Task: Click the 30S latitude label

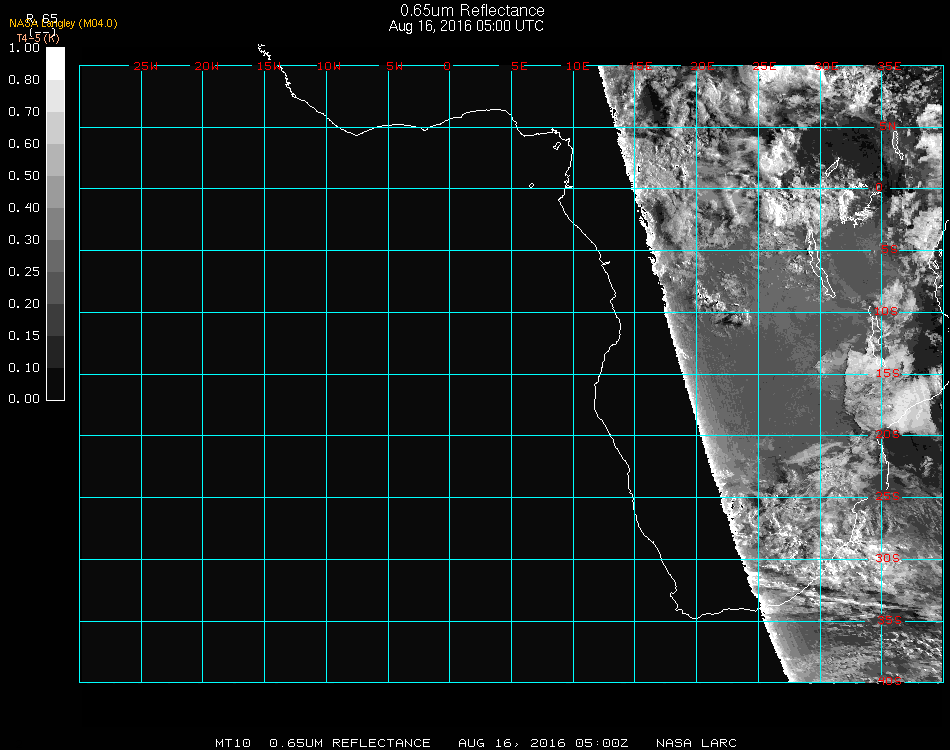Action: pyautogui.click(x=887, y=558)
